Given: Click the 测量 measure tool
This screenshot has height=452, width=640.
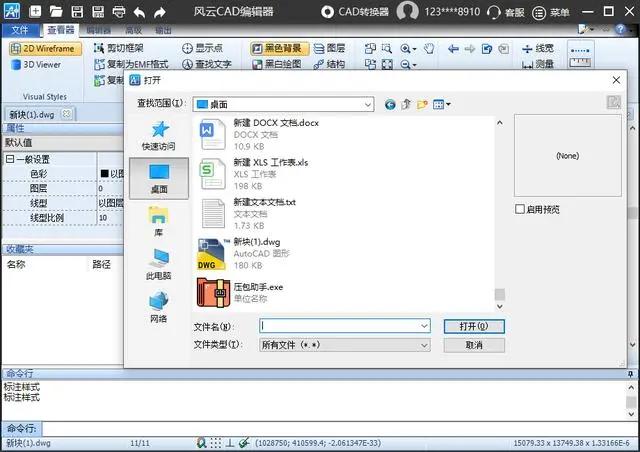Looking at the screenshot, I should pyautogui.click(x=538, y=64).
